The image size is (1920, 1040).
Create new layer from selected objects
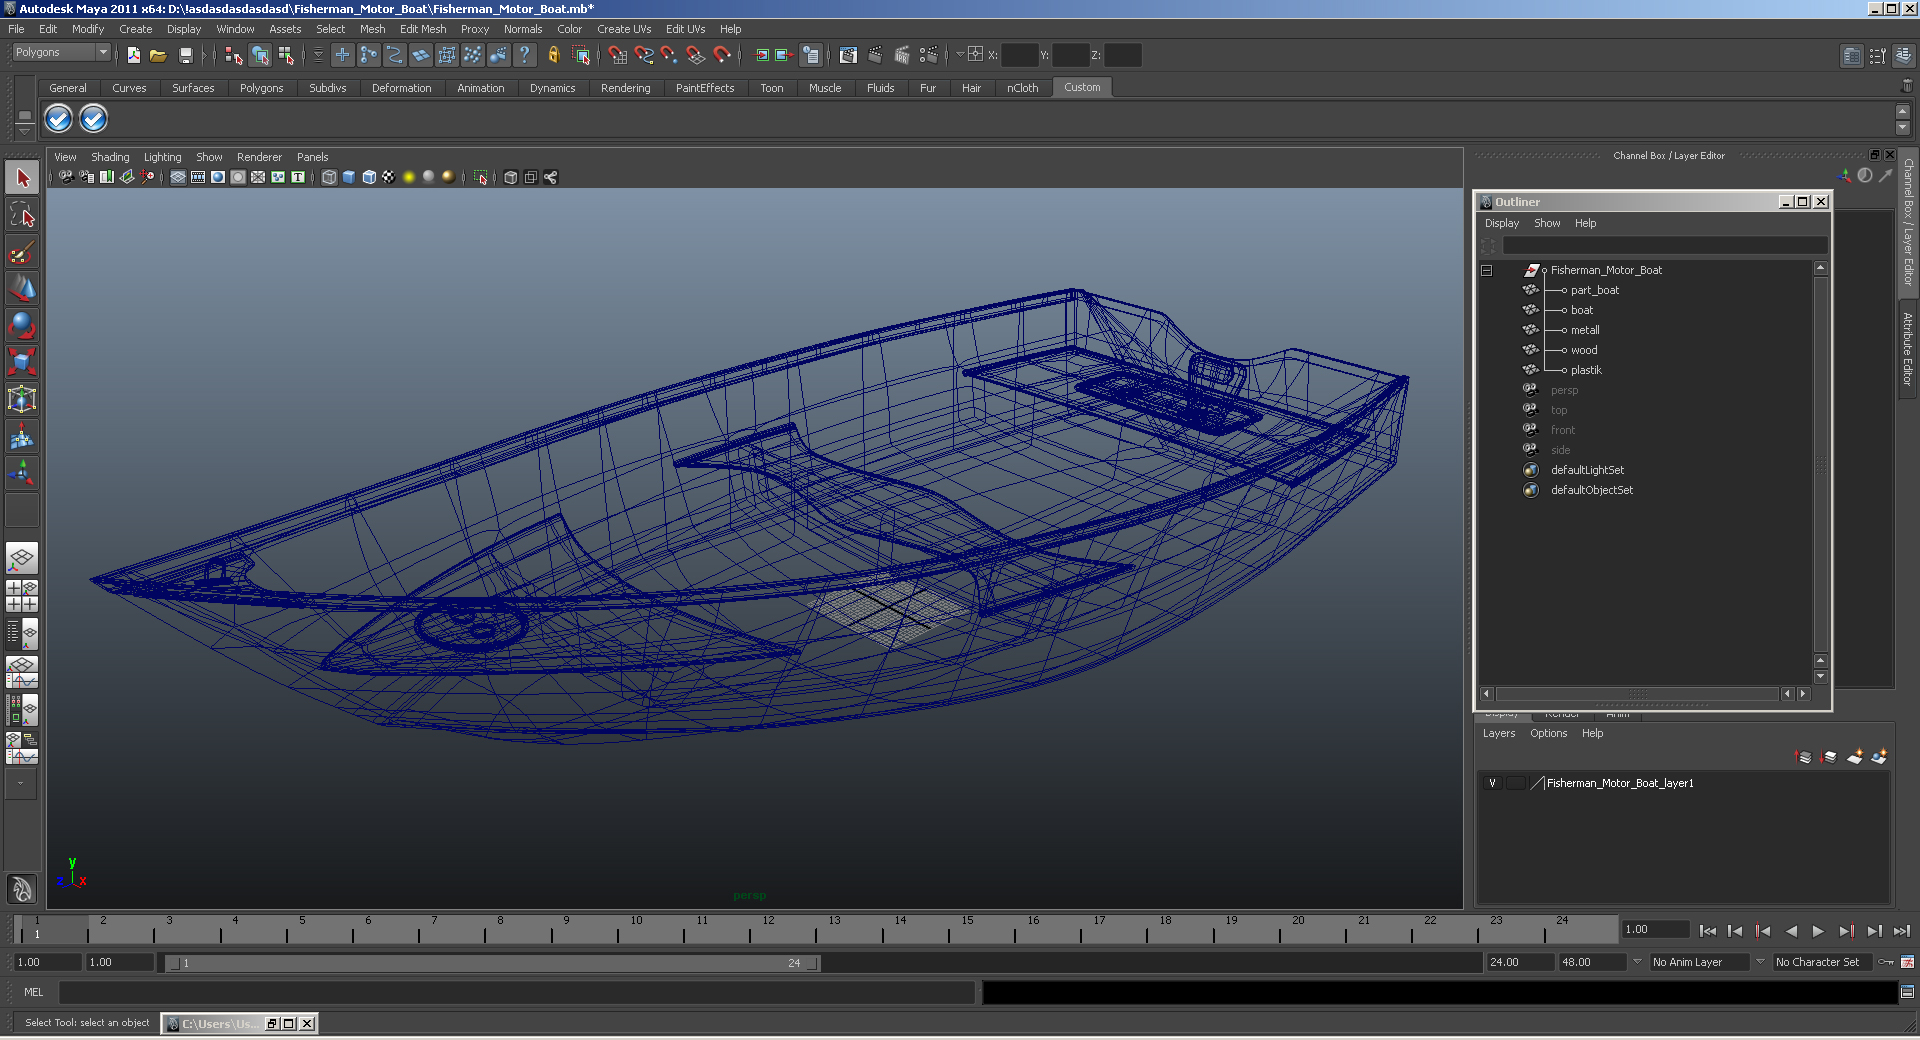[1879, 757]
